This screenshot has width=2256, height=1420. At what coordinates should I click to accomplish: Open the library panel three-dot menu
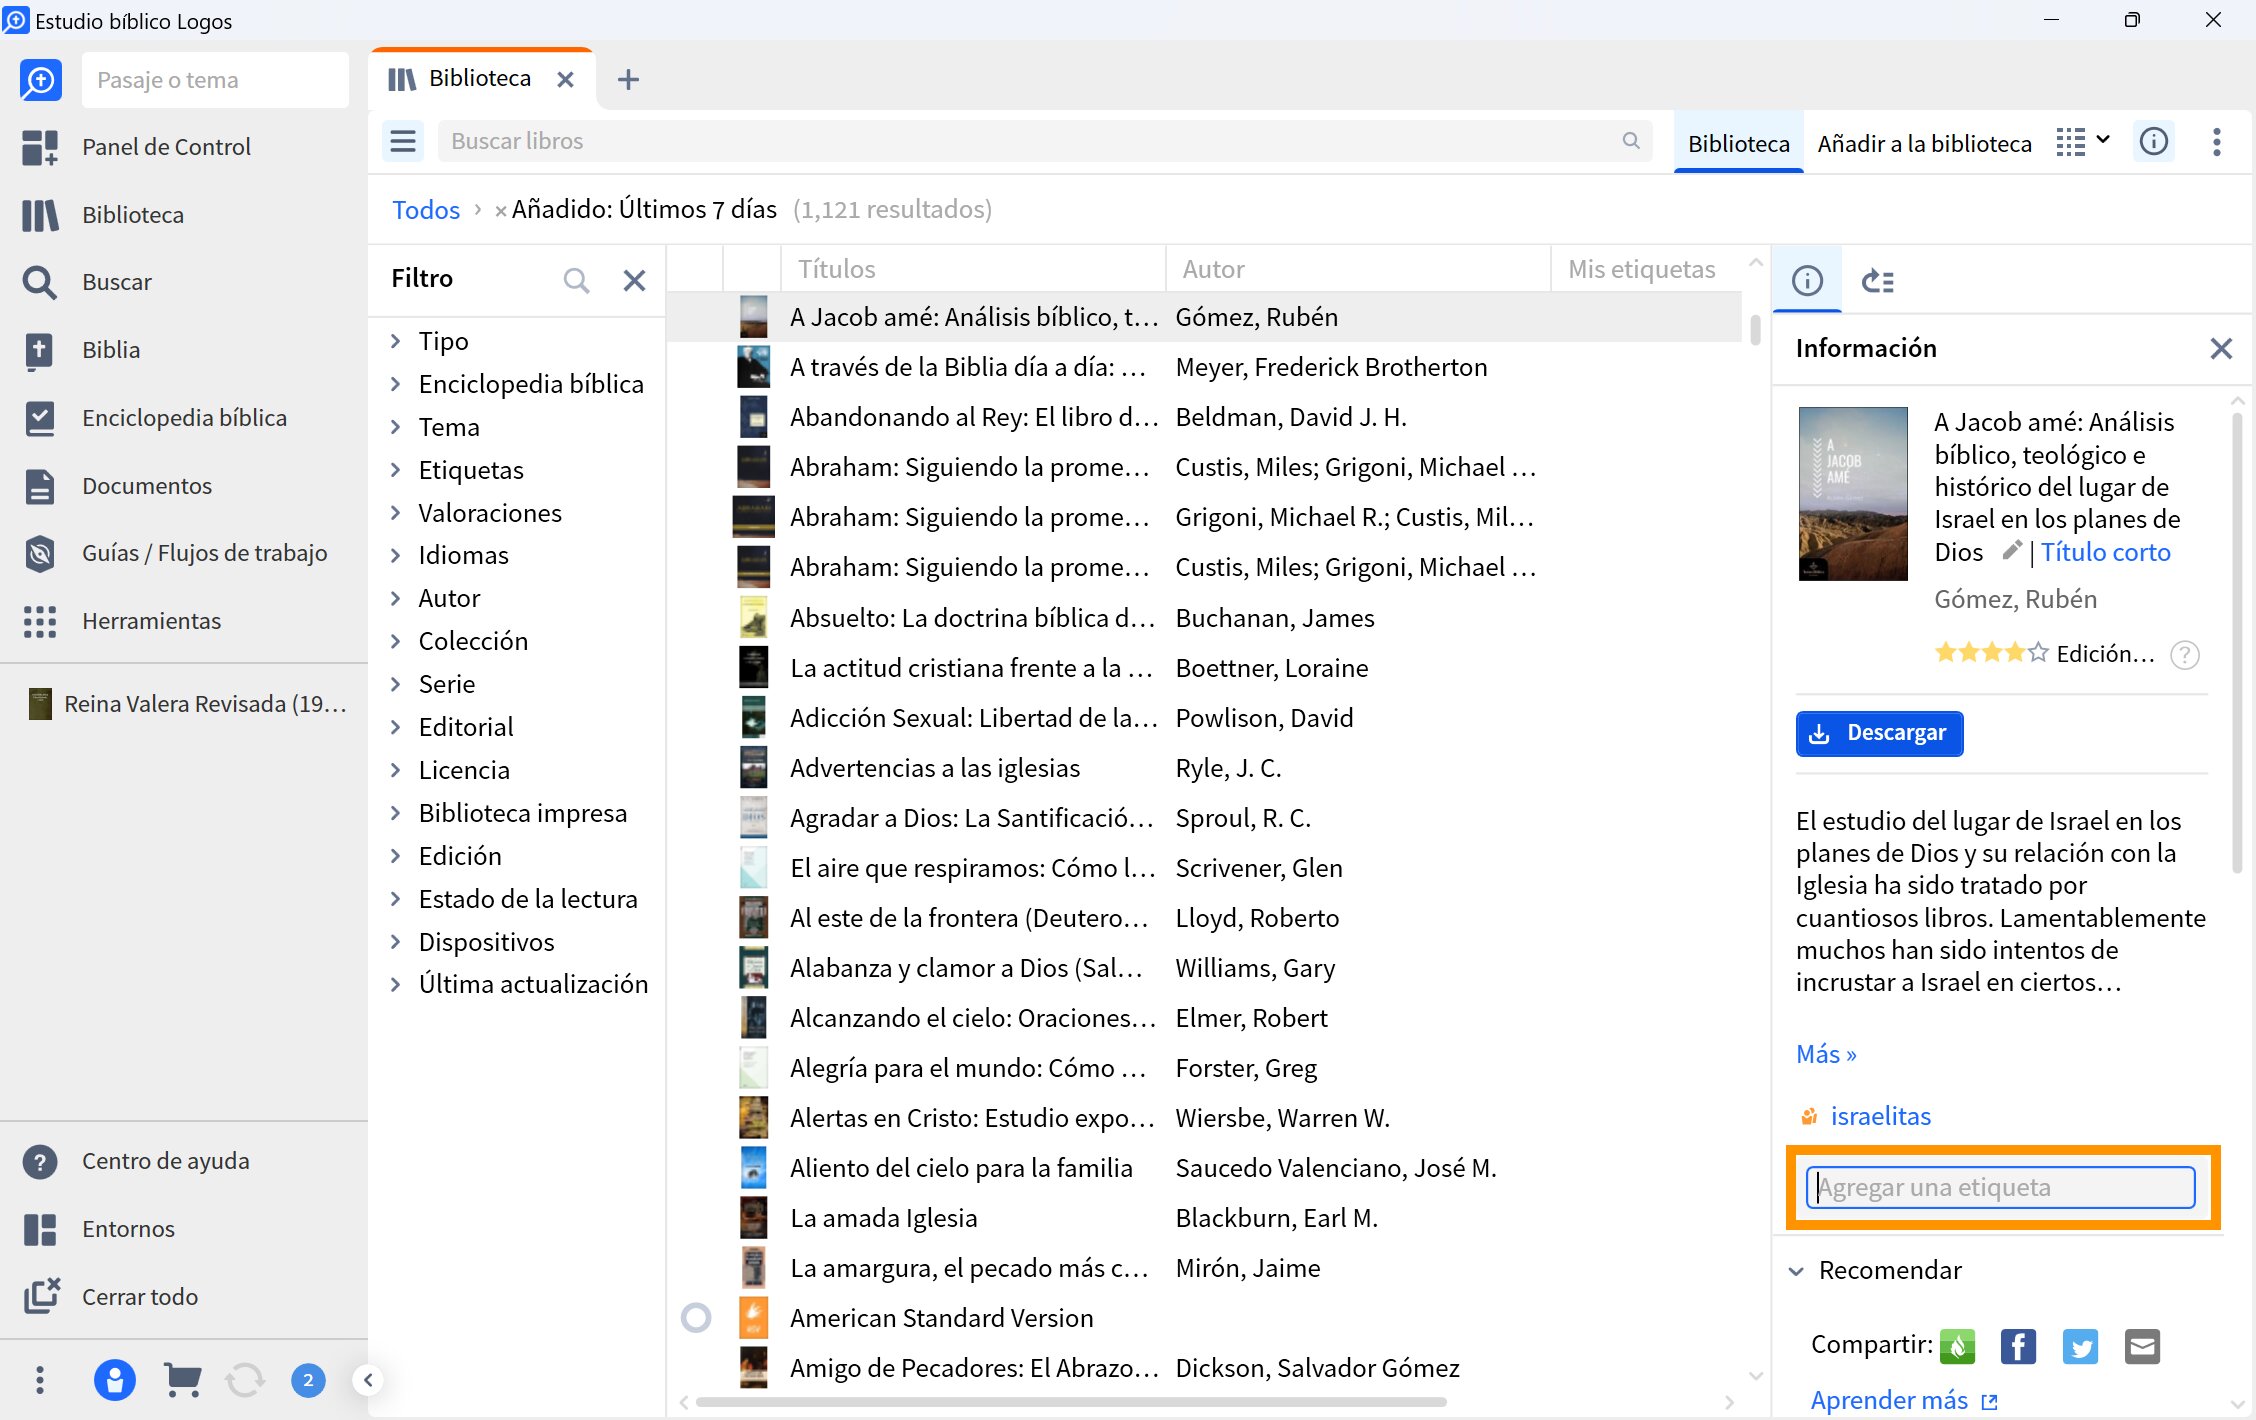2217,142
